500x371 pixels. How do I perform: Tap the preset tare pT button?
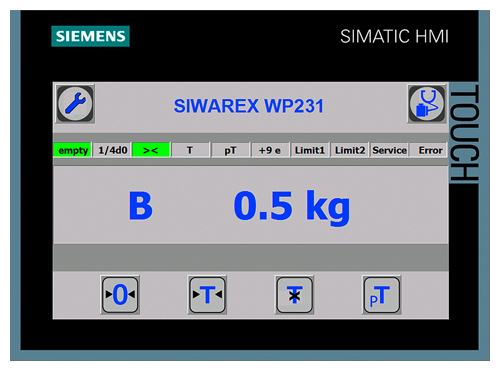(x=382, y=295)
